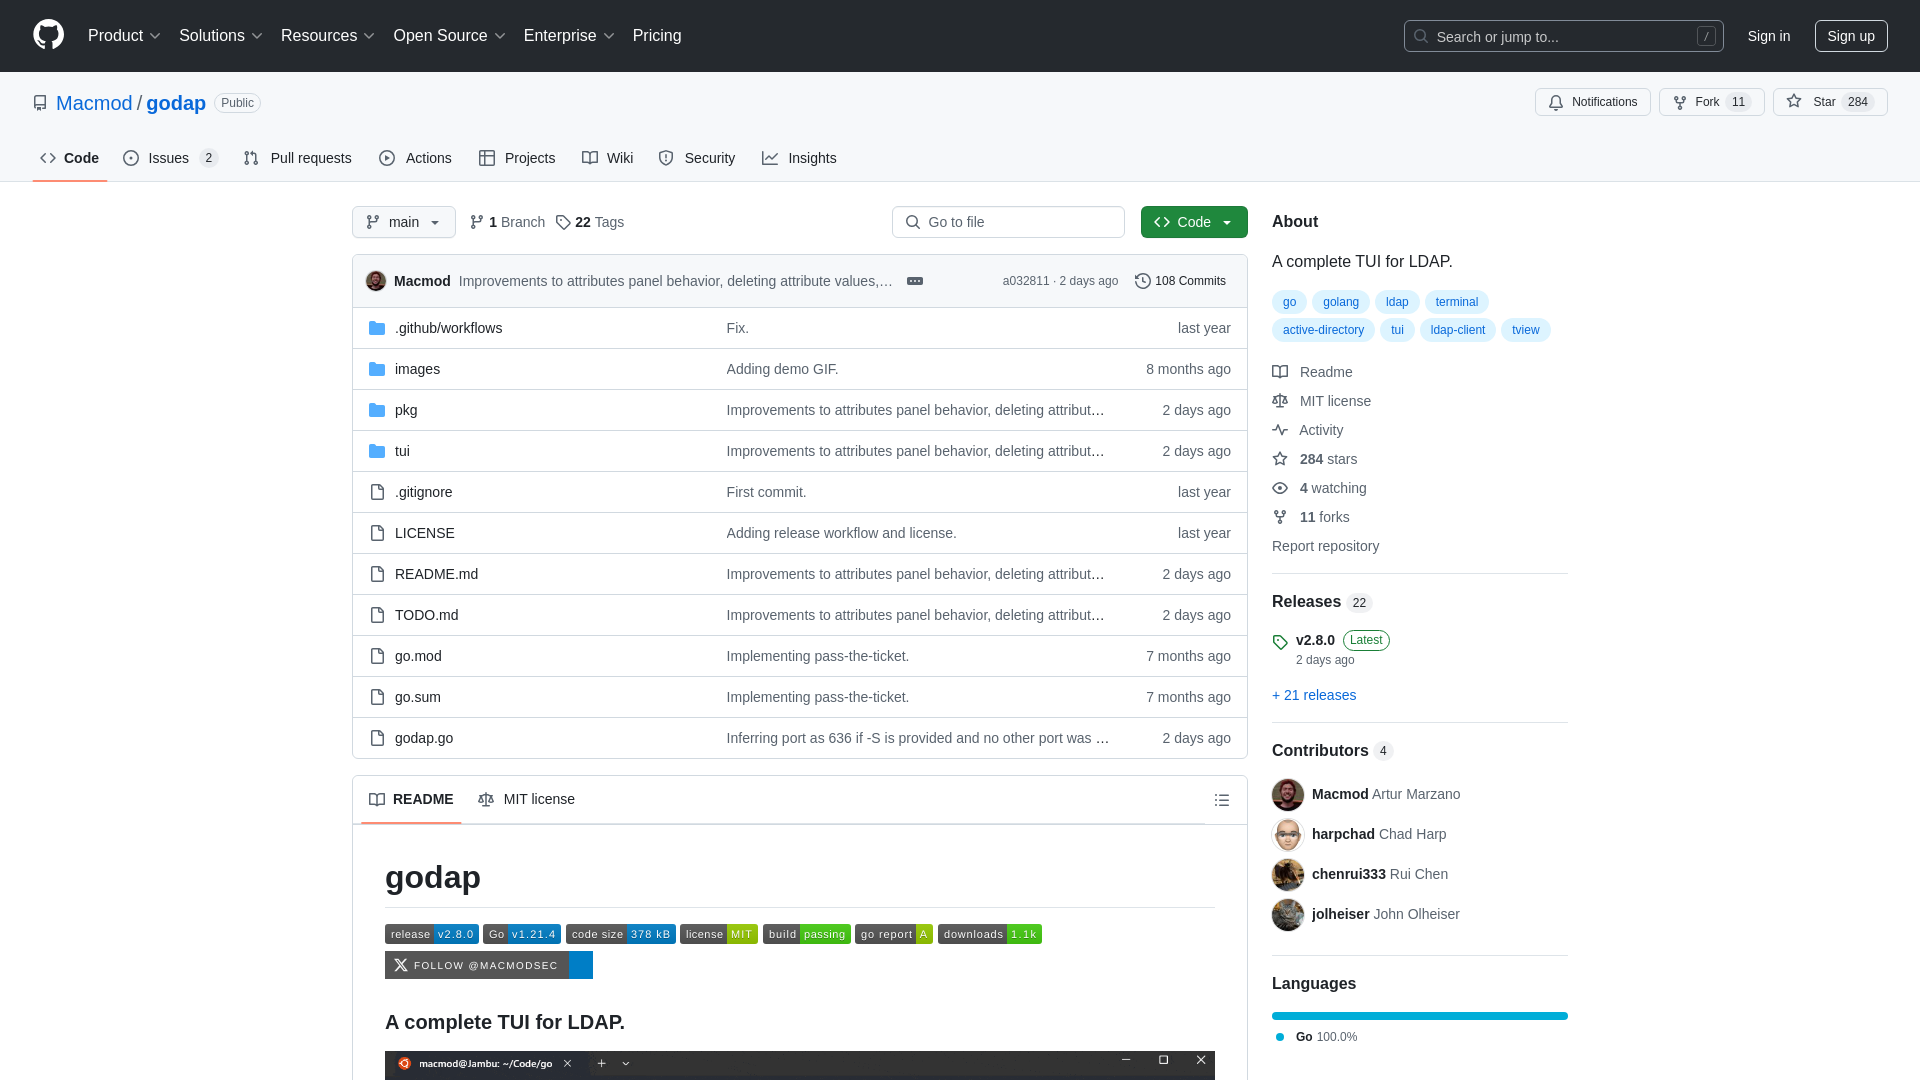Open the Macmod owner link

(x=94, y=103)
